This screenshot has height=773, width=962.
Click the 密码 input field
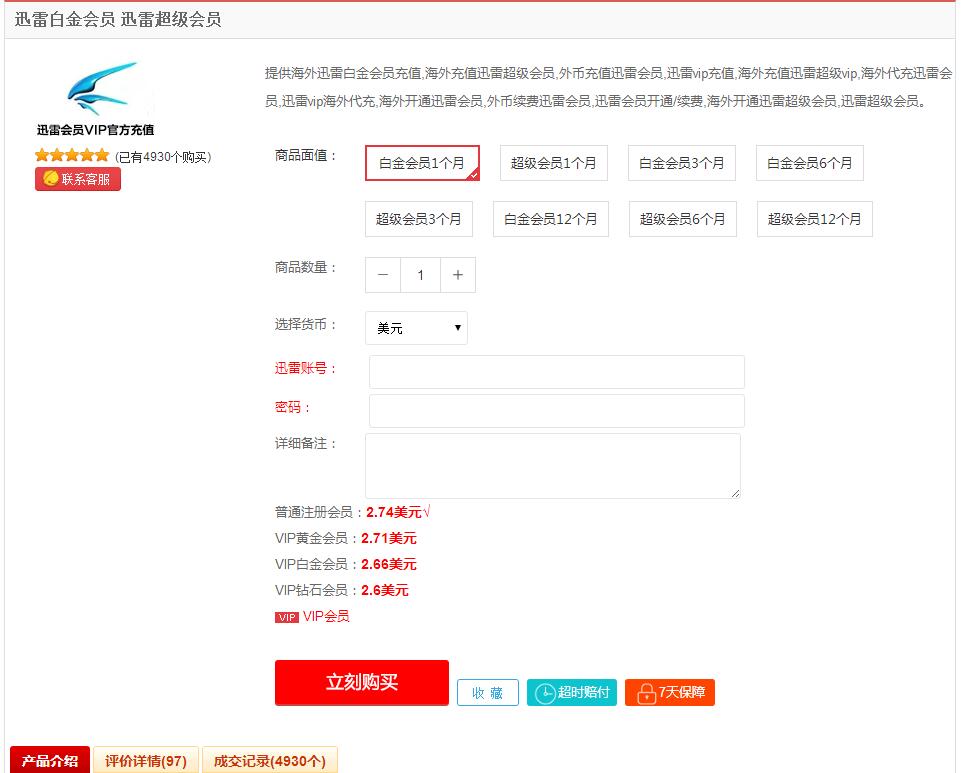(557, 411)
